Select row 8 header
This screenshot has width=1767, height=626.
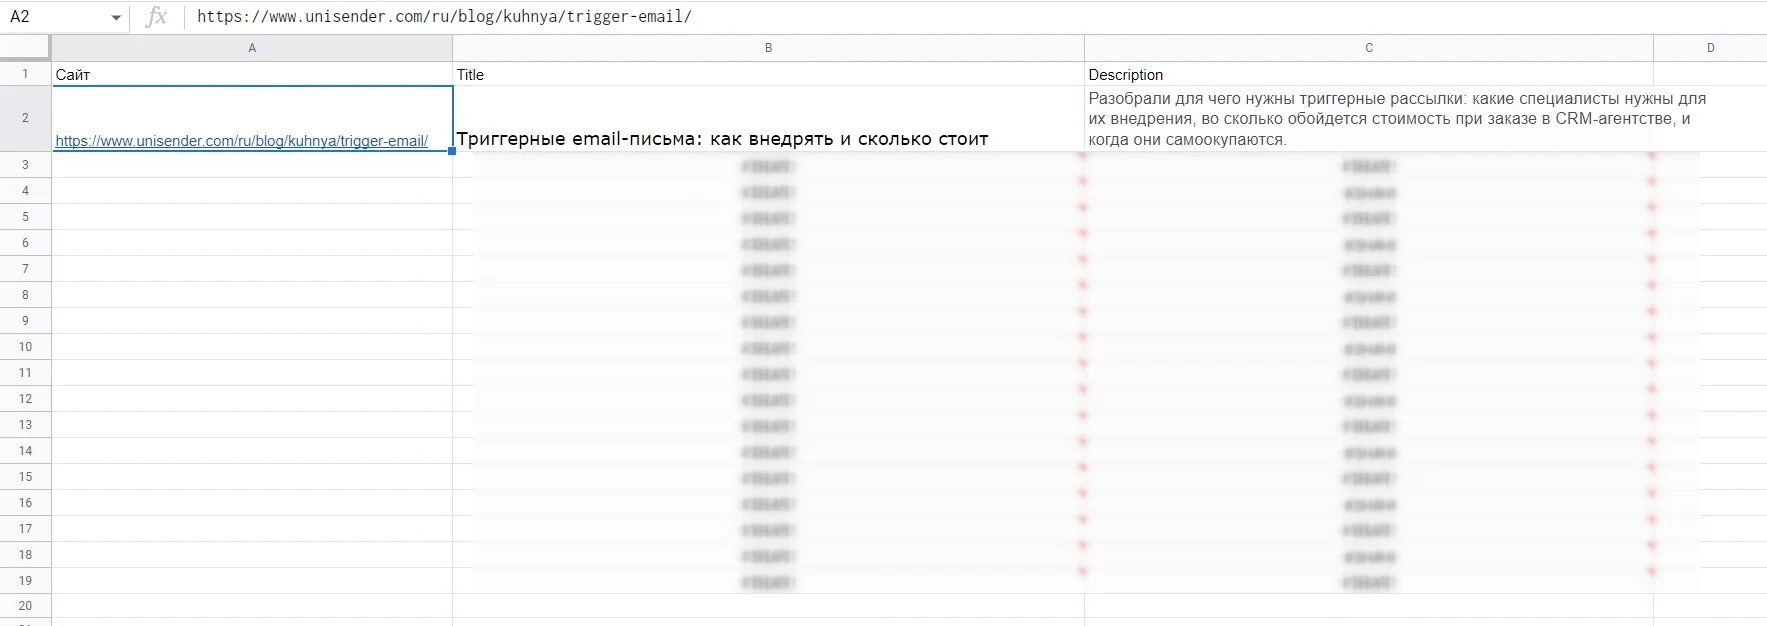[x=25, y=295]
